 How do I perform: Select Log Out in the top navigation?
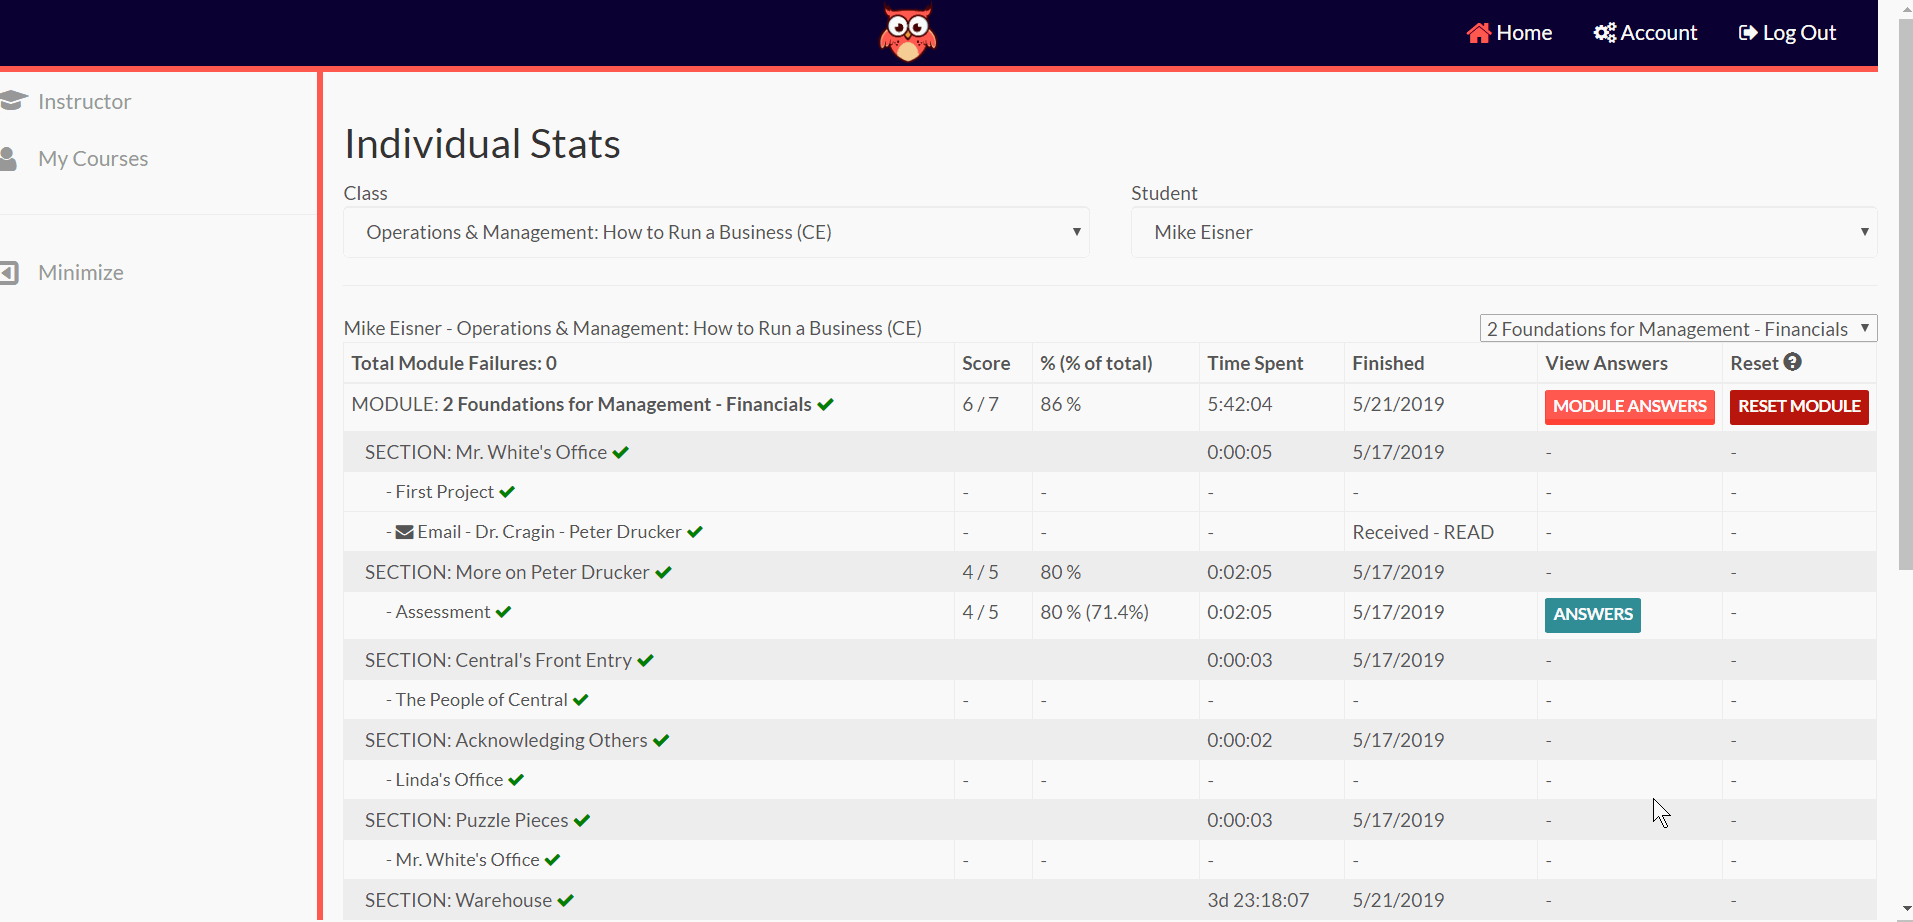click(x=1787, y=33)
